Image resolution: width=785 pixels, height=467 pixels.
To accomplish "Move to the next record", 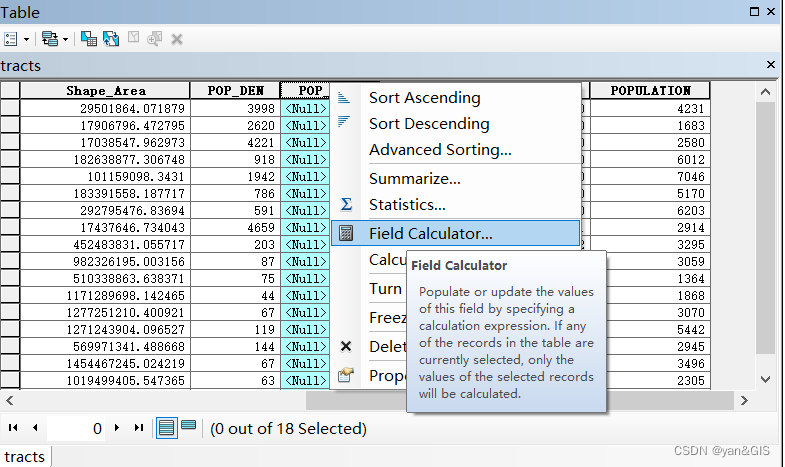I will click(117, 428).
